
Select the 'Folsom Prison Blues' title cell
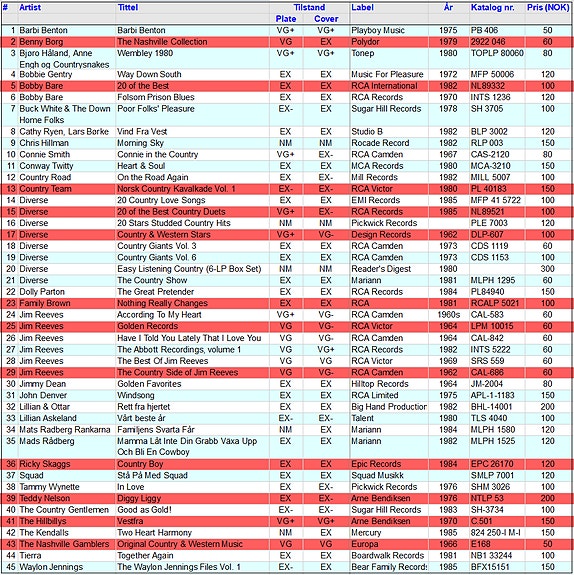click(156, 97)
